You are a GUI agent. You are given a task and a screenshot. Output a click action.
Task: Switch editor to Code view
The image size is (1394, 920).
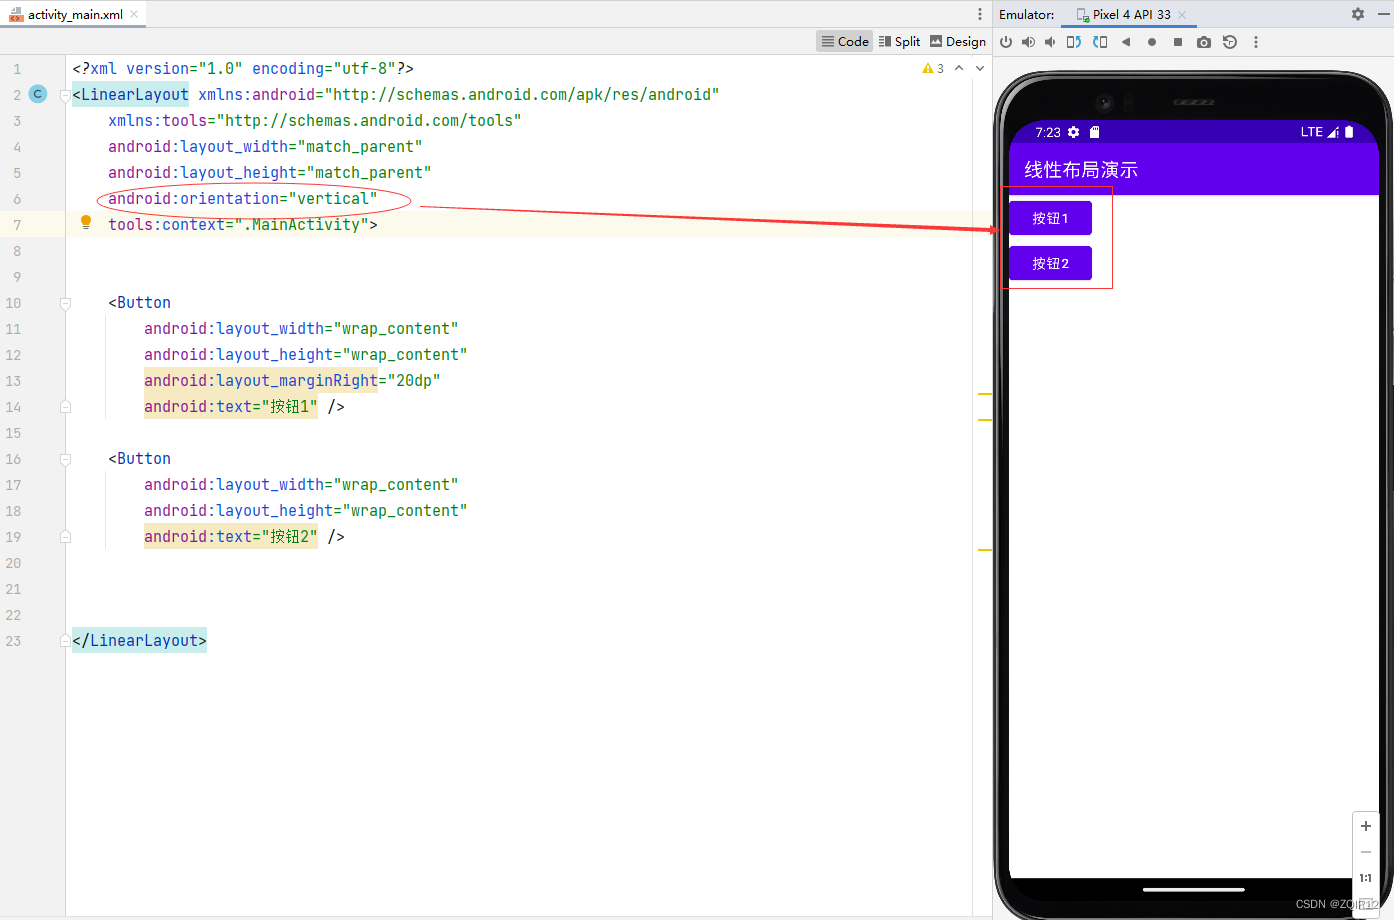pyautogui.click(x=845, y=41)
